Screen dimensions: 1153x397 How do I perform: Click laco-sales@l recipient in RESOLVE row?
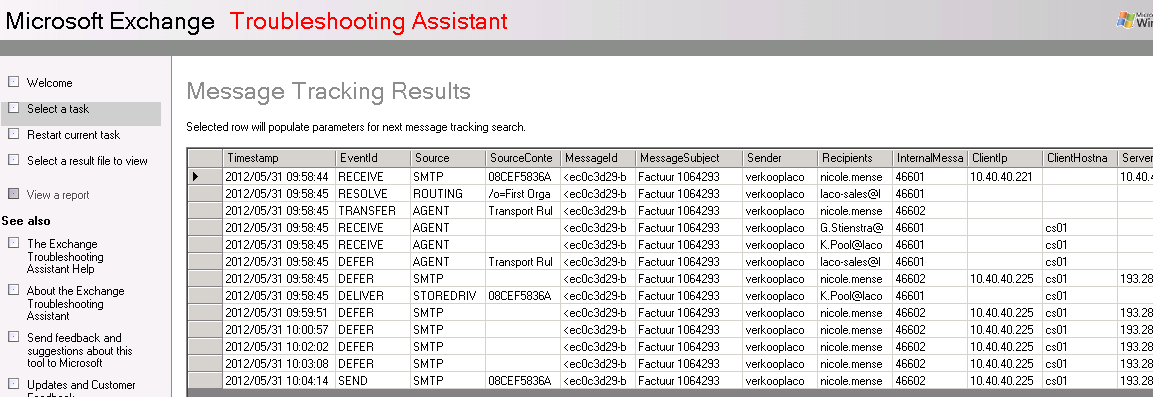[854, 193]
